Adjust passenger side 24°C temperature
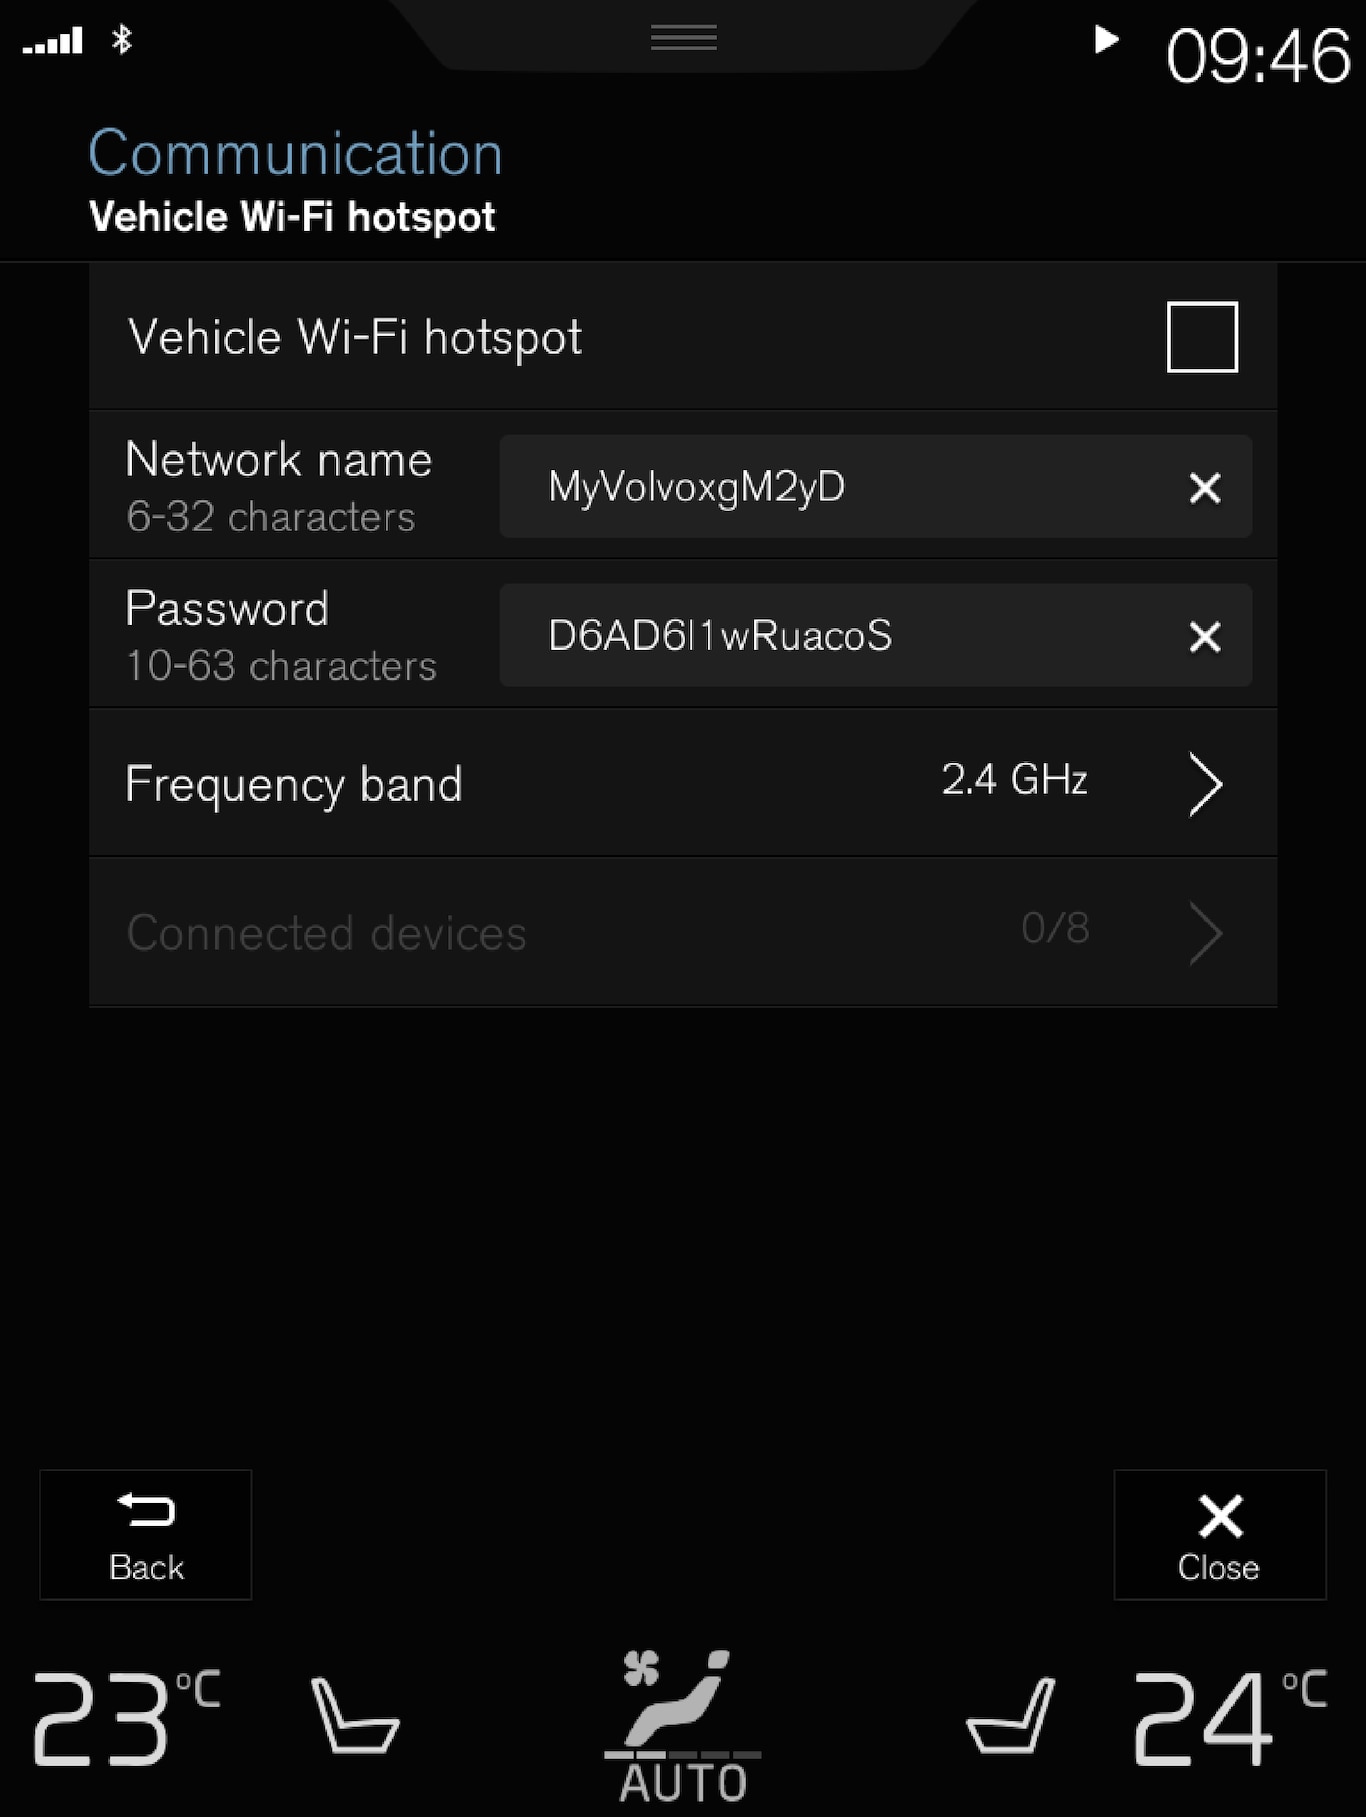 (1229, 1717)
